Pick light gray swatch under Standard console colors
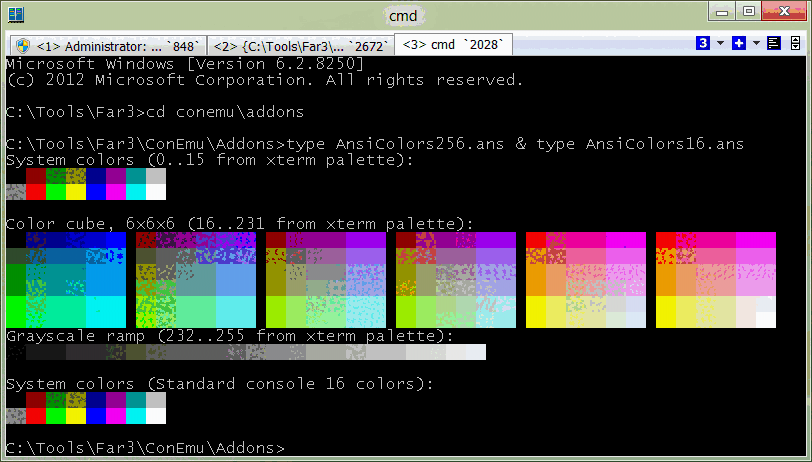Image resolution: width=812 pixels, height=462 pixels. click(156, 400)
